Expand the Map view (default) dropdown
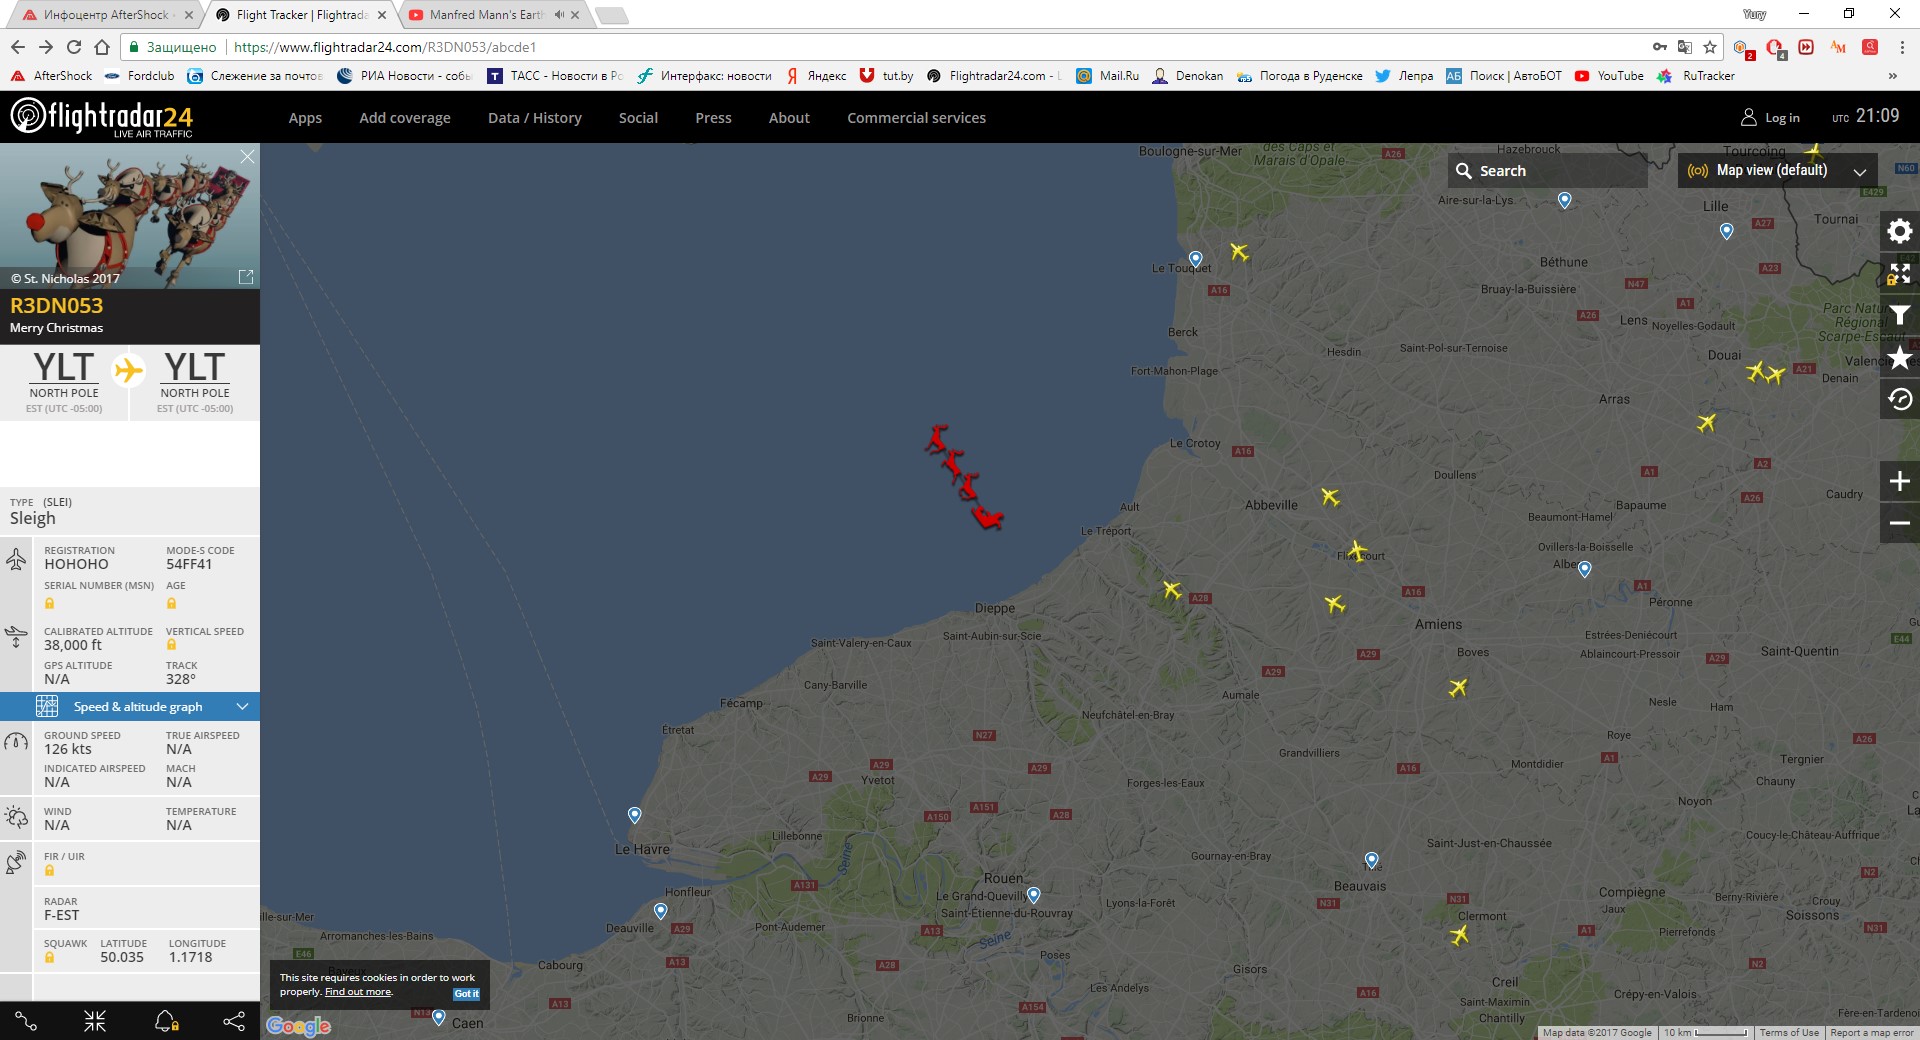 point(1777,171)
